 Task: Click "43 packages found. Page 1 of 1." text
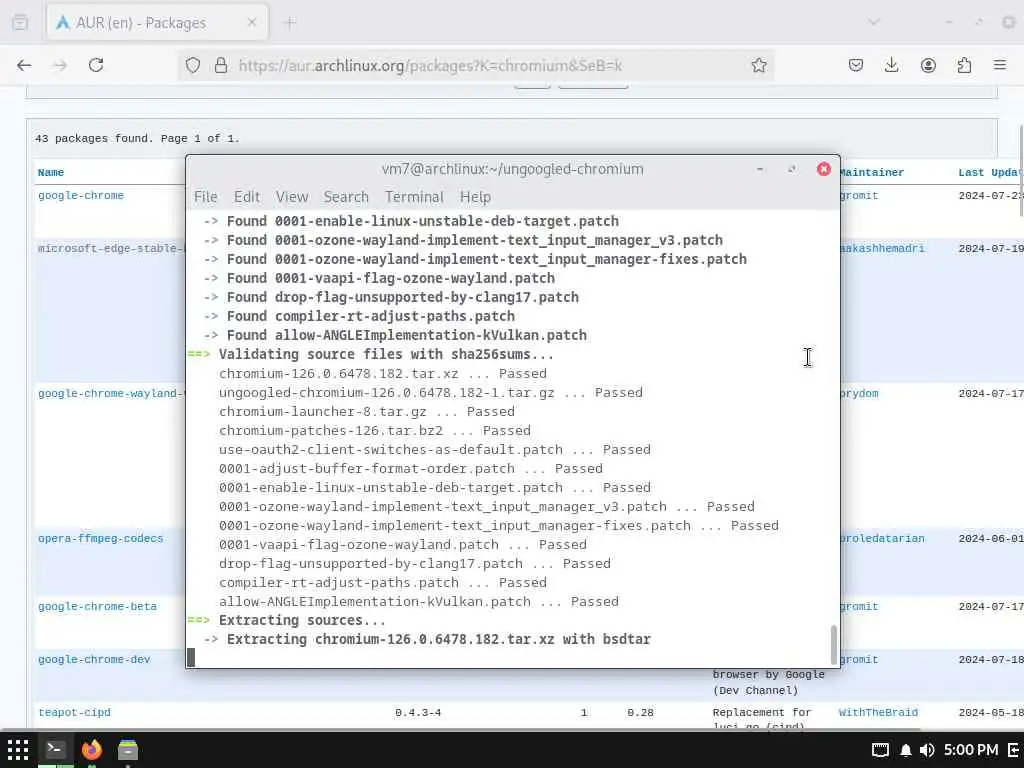137,138
